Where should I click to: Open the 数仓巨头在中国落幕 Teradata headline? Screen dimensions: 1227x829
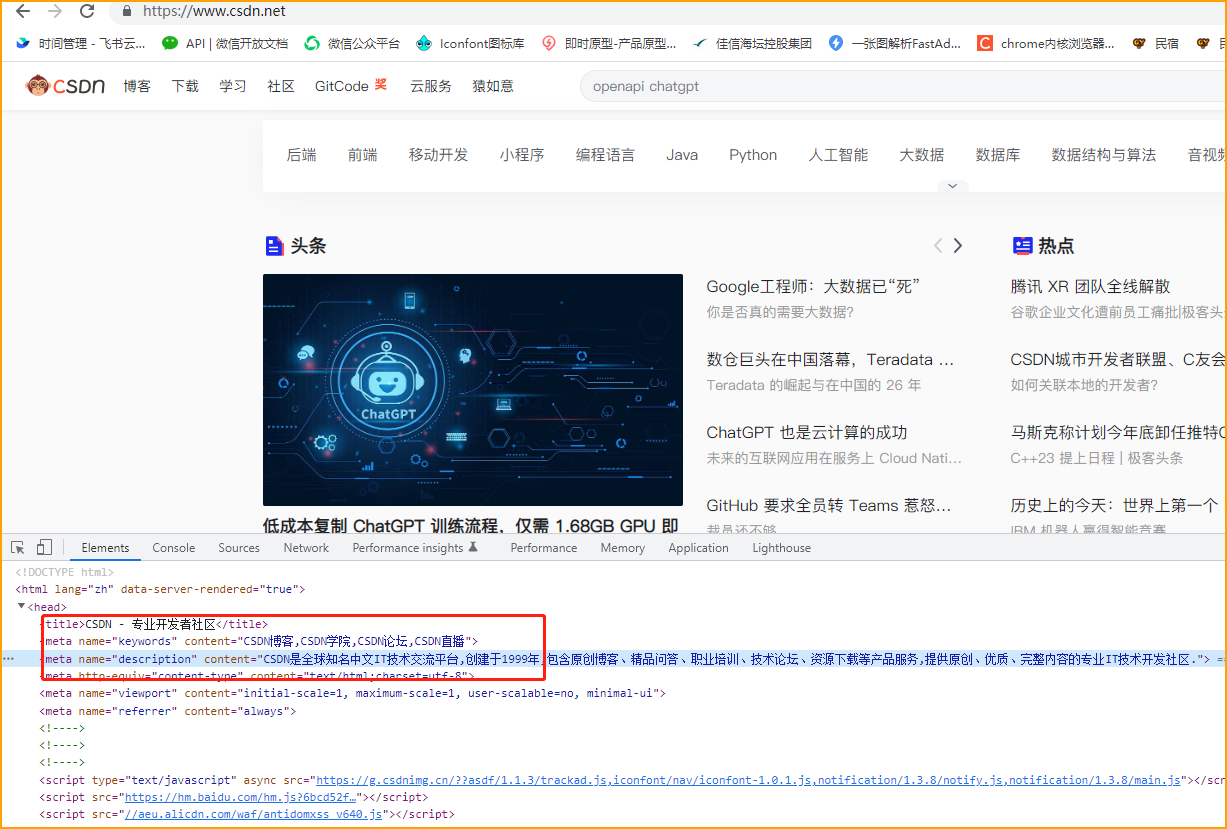click(x=830, y=360)
